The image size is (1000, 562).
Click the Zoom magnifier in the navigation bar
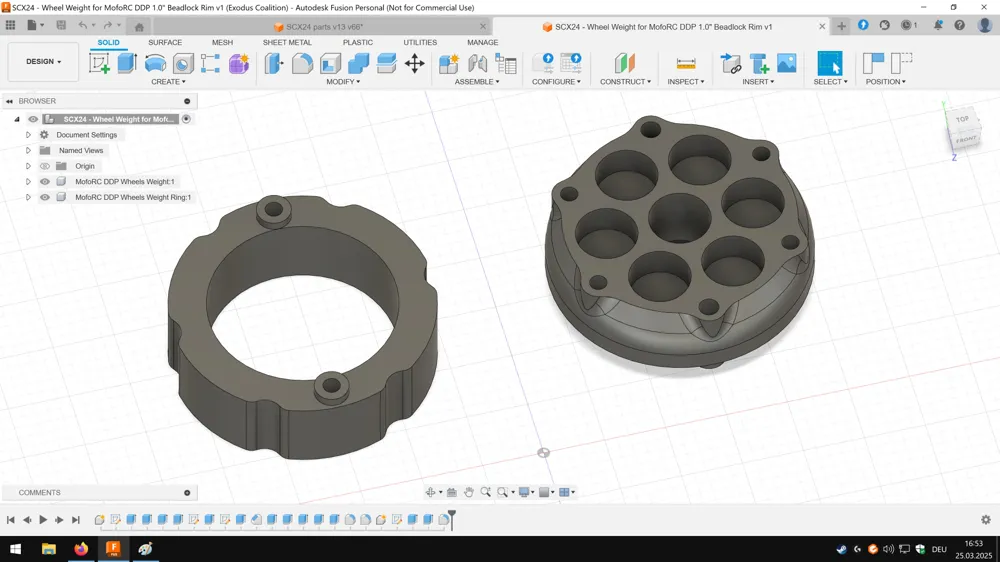485,492
